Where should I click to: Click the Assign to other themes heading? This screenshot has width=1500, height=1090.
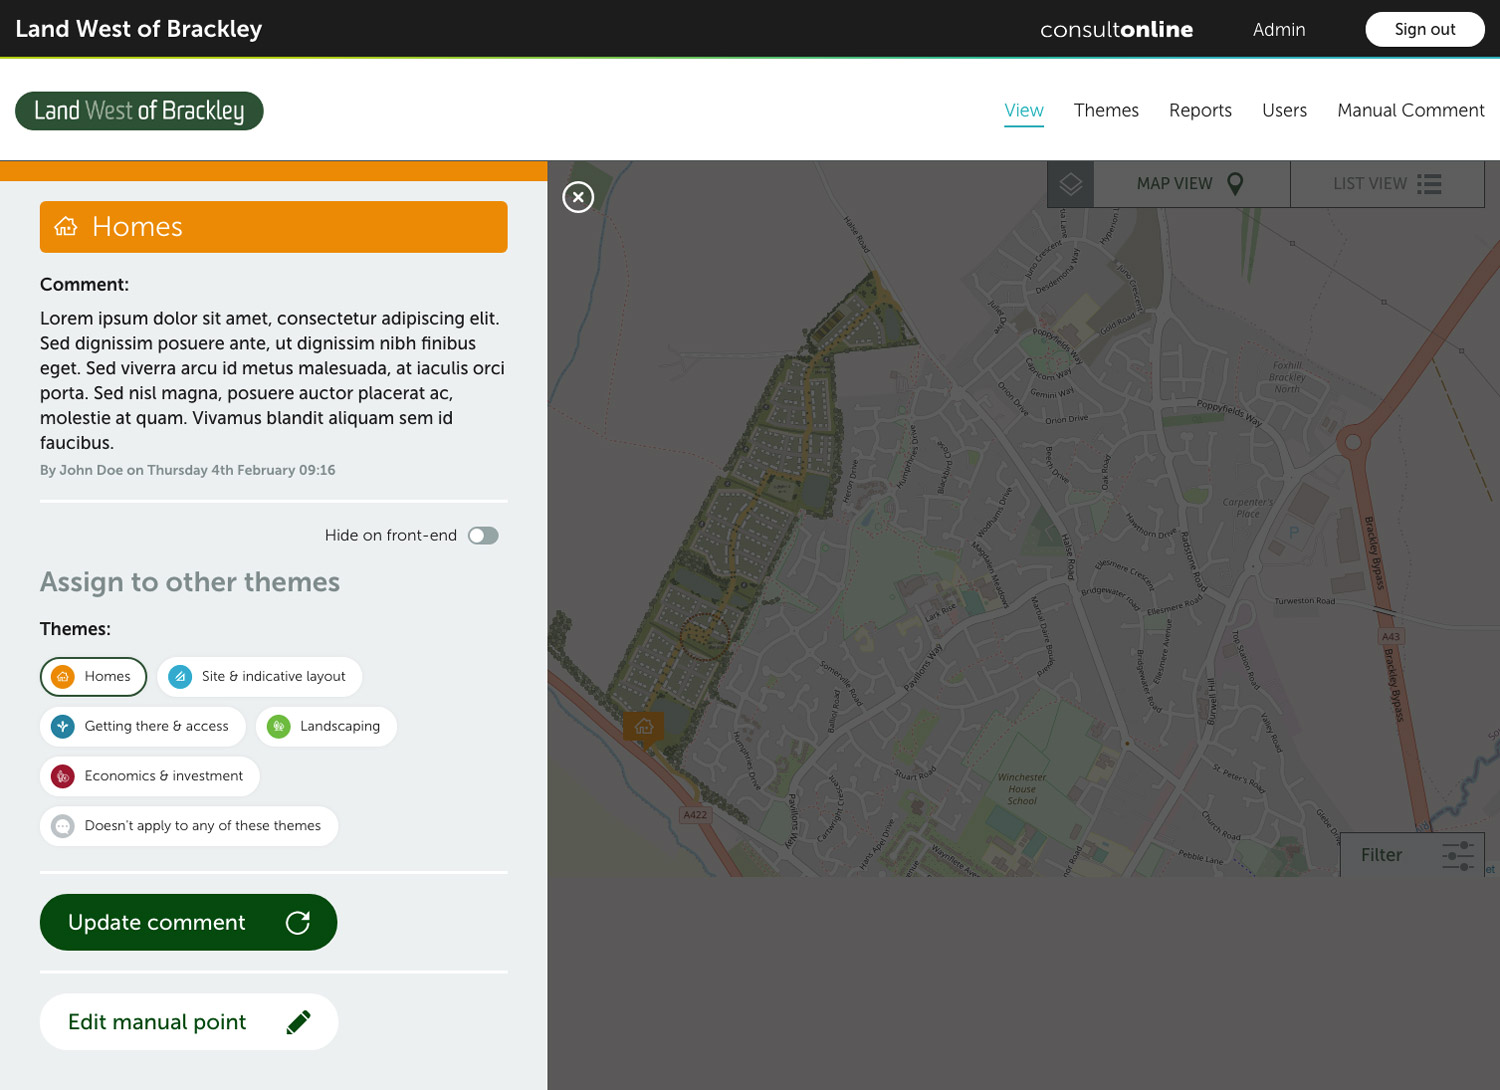[190, 582]
